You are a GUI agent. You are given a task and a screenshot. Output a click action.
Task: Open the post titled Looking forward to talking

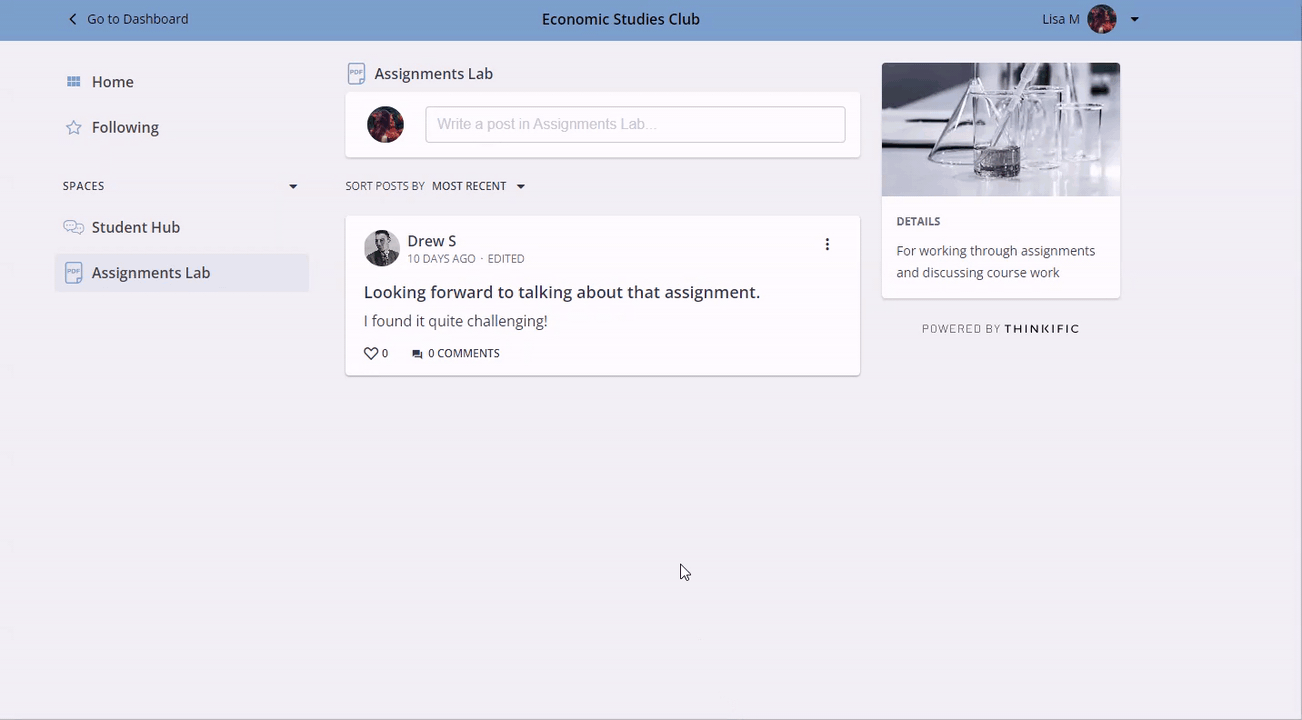(562, 292)
